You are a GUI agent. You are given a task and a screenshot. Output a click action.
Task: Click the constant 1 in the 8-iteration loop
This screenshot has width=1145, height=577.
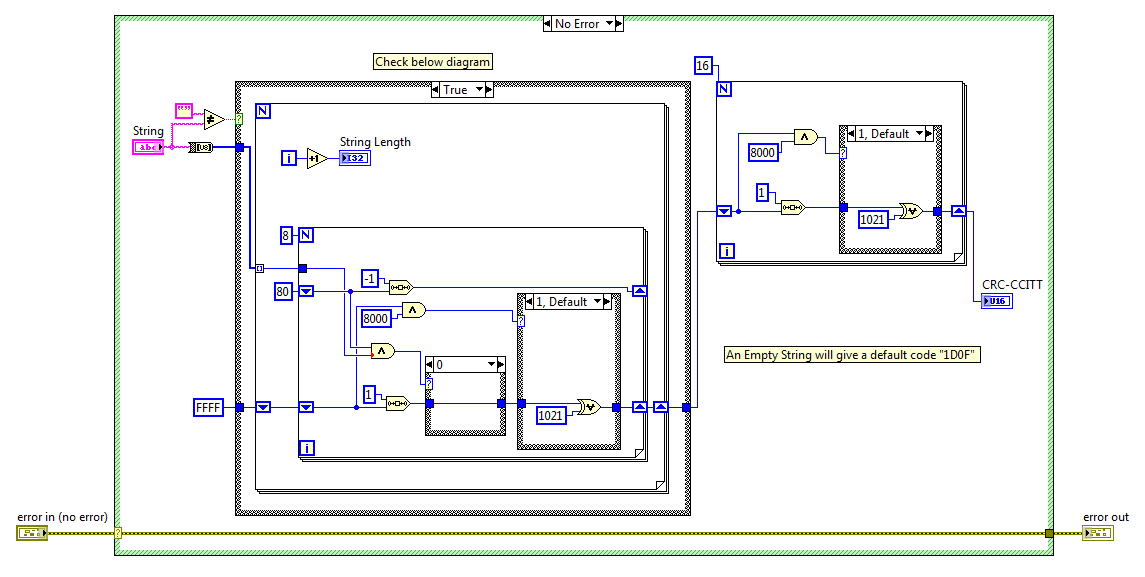click(369, 394)
